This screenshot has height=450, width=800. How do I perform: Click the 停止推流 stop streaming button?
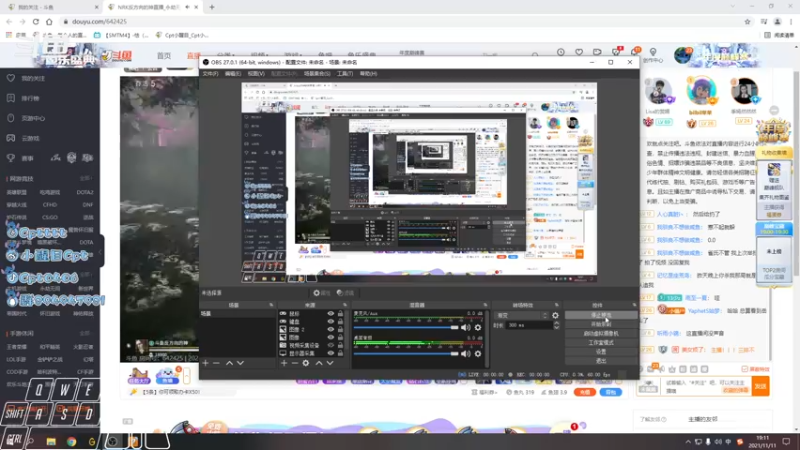(601, 315)
